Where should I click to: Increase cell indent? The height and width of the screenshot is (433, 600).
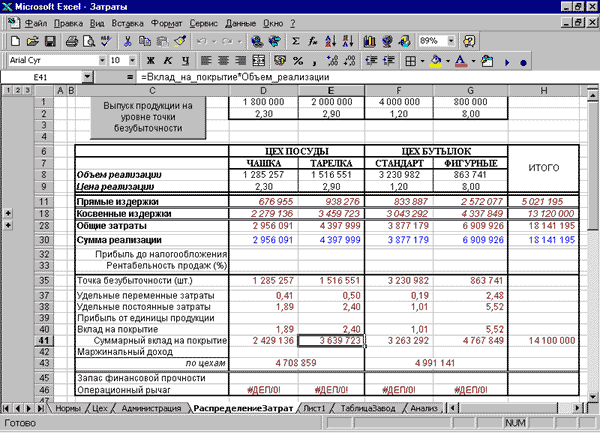coord(389,60)
